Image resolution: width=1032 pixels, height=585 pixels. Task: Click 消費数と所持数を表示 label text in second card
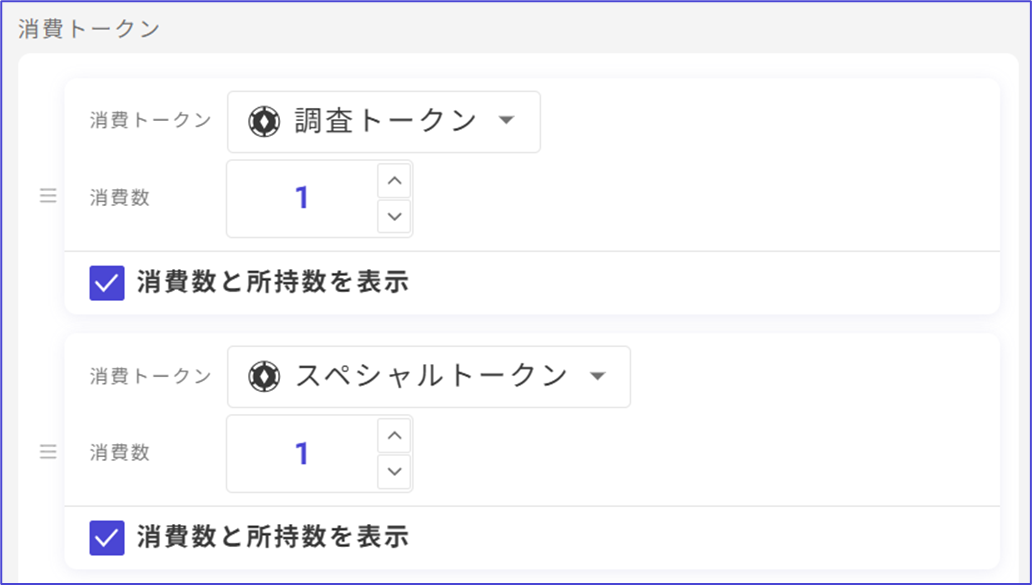click(x=273, y=538)
